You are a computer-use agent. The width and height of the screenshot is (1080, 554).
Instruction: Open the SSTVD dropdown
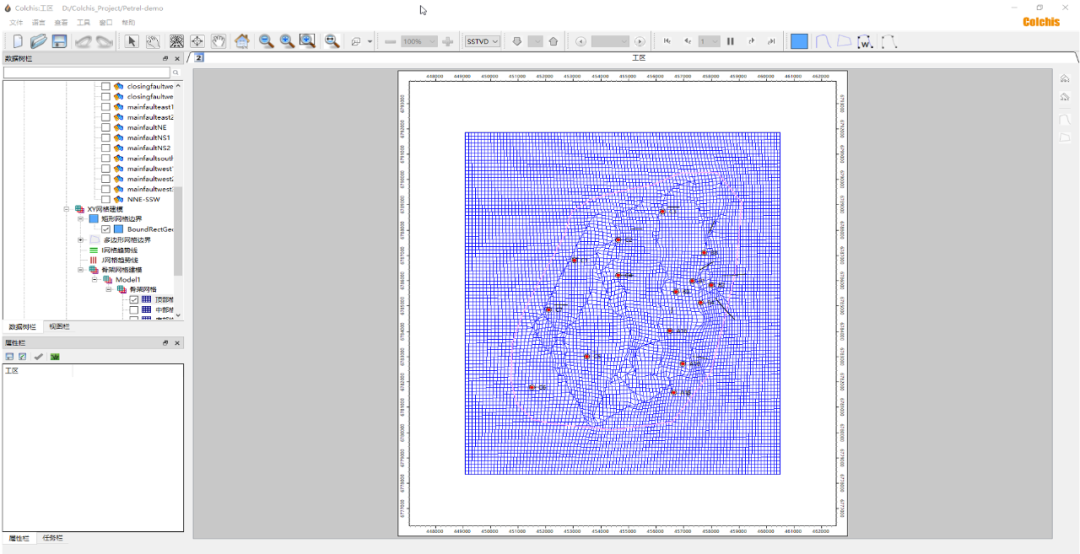(x=482, y=41)
